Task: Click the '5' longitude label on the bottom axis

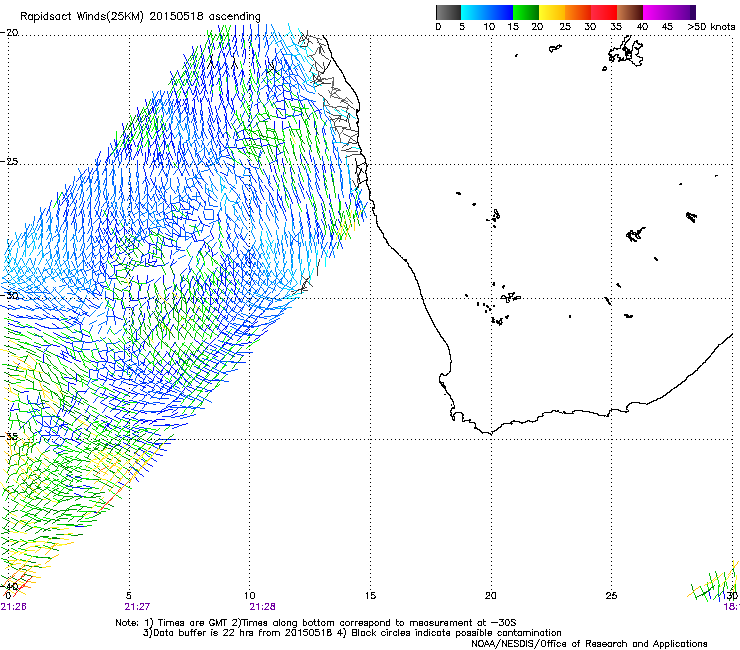Action: click(129, 596)
